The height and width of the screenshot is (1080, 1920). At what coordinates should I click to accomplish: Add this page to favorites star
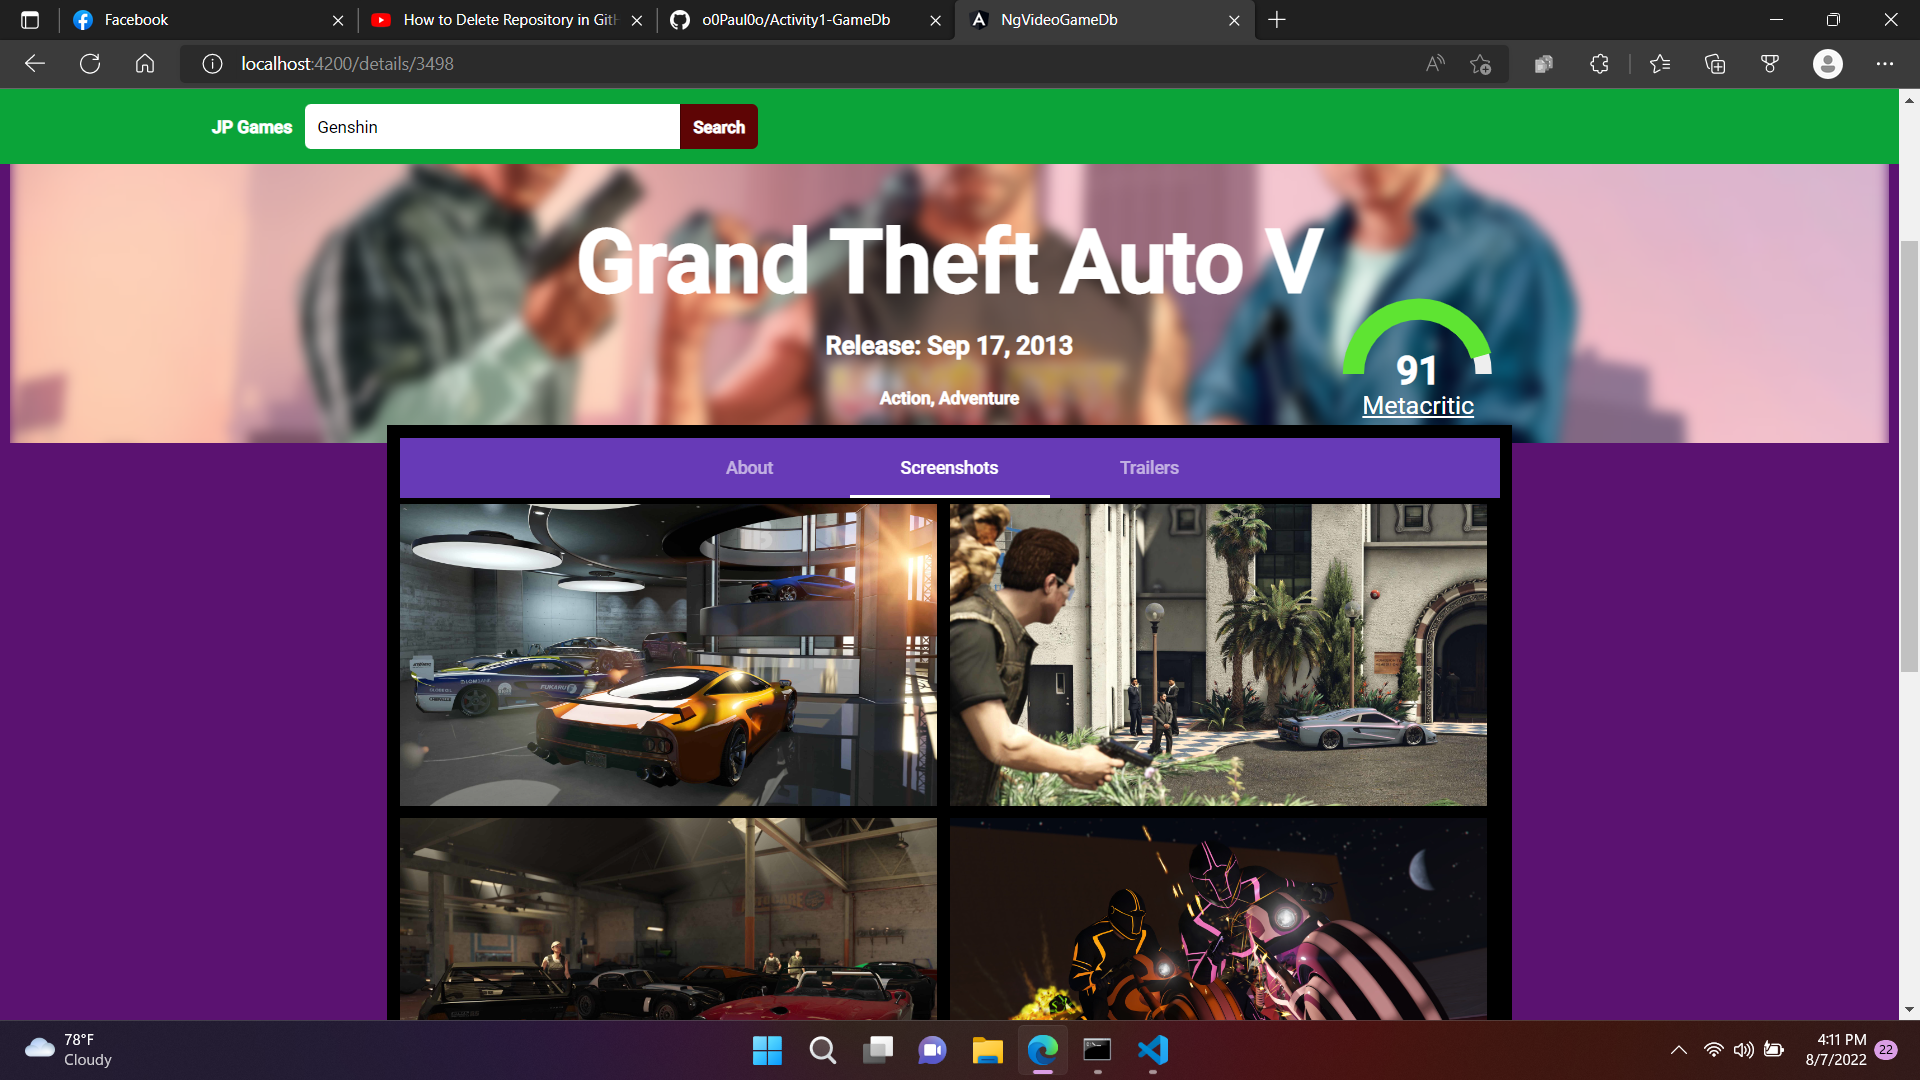(1481, 64)
